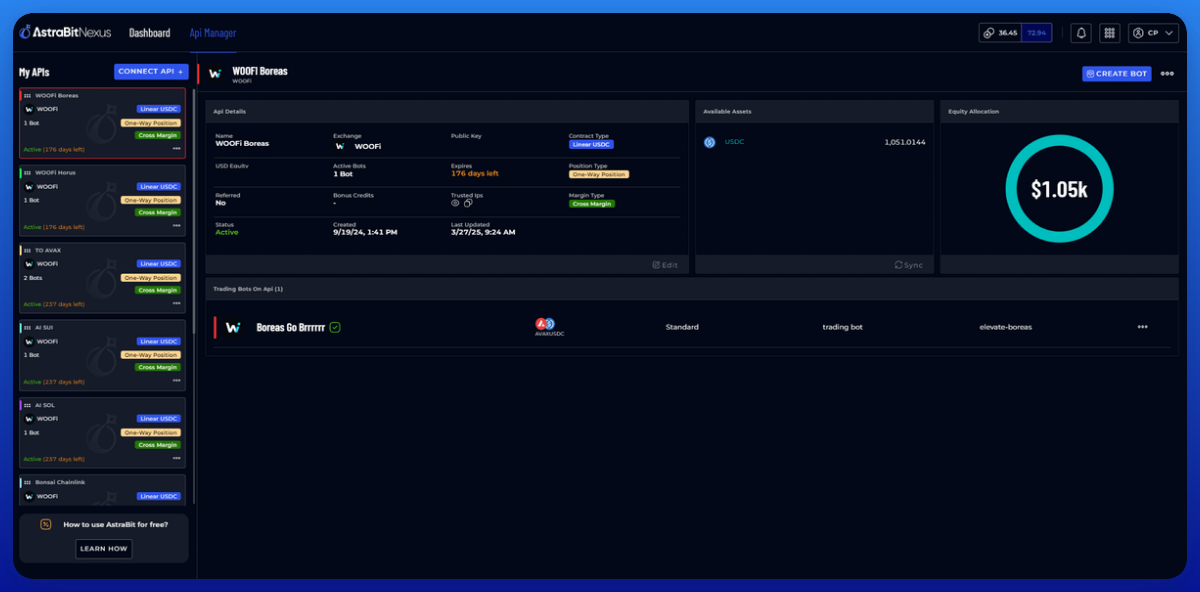The width and height of the screenshot is (1200, 592).
Task: Click the AVAXUSDC pair icon
Action: (545, 324)
